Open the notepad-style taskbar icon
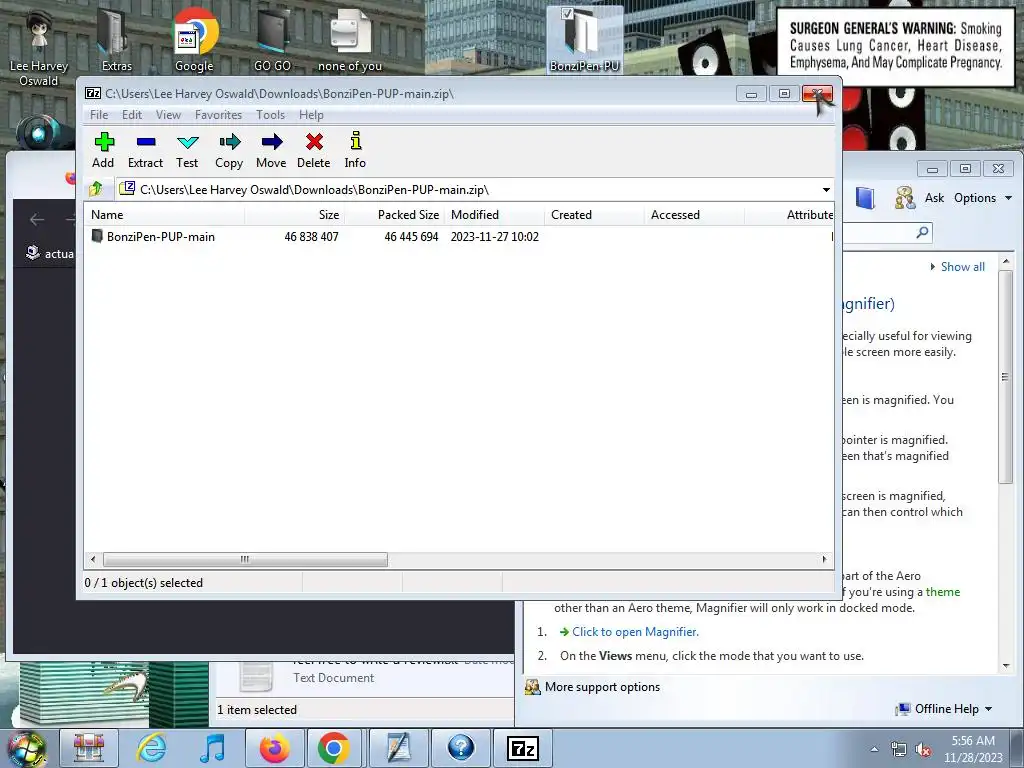This screenshot has height=768, width=1024. click(x=398, y=748)
